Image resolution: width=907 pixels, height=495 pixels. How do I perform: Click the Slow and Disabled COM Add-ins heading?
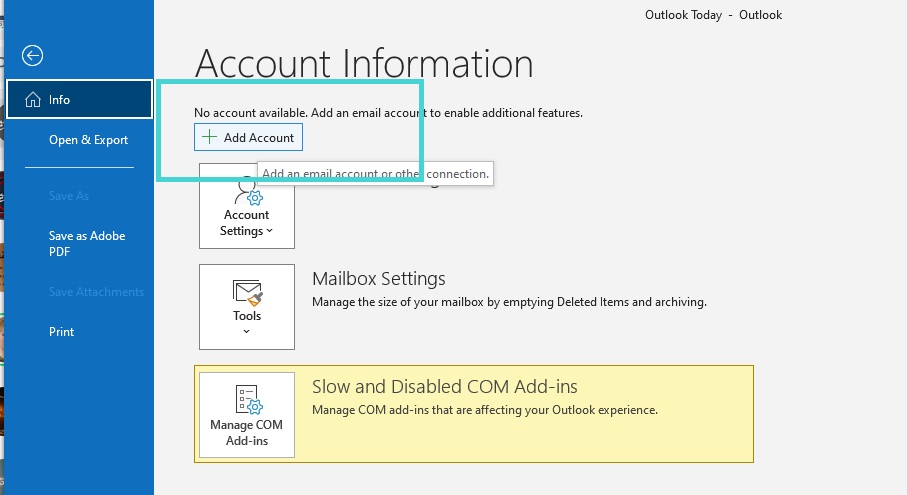(445, 386)
